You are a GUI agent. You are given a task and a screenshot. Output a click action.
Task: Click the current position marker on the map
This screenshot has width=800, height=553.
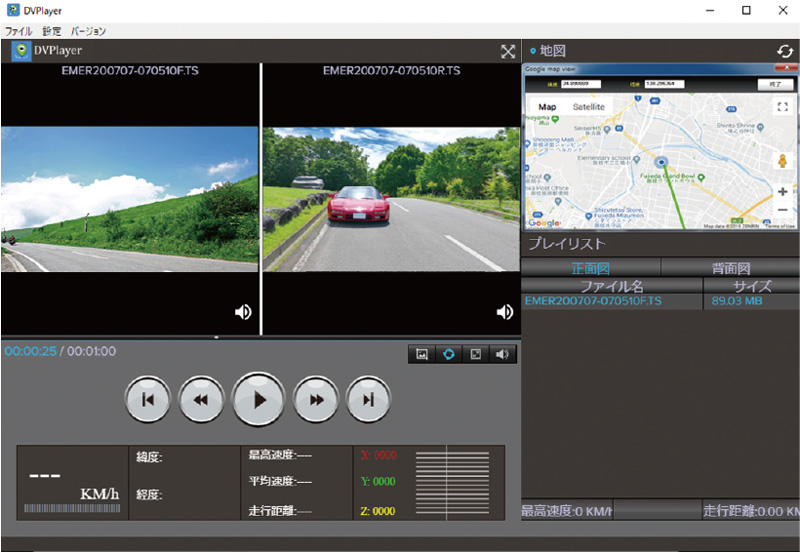[661, 162]
